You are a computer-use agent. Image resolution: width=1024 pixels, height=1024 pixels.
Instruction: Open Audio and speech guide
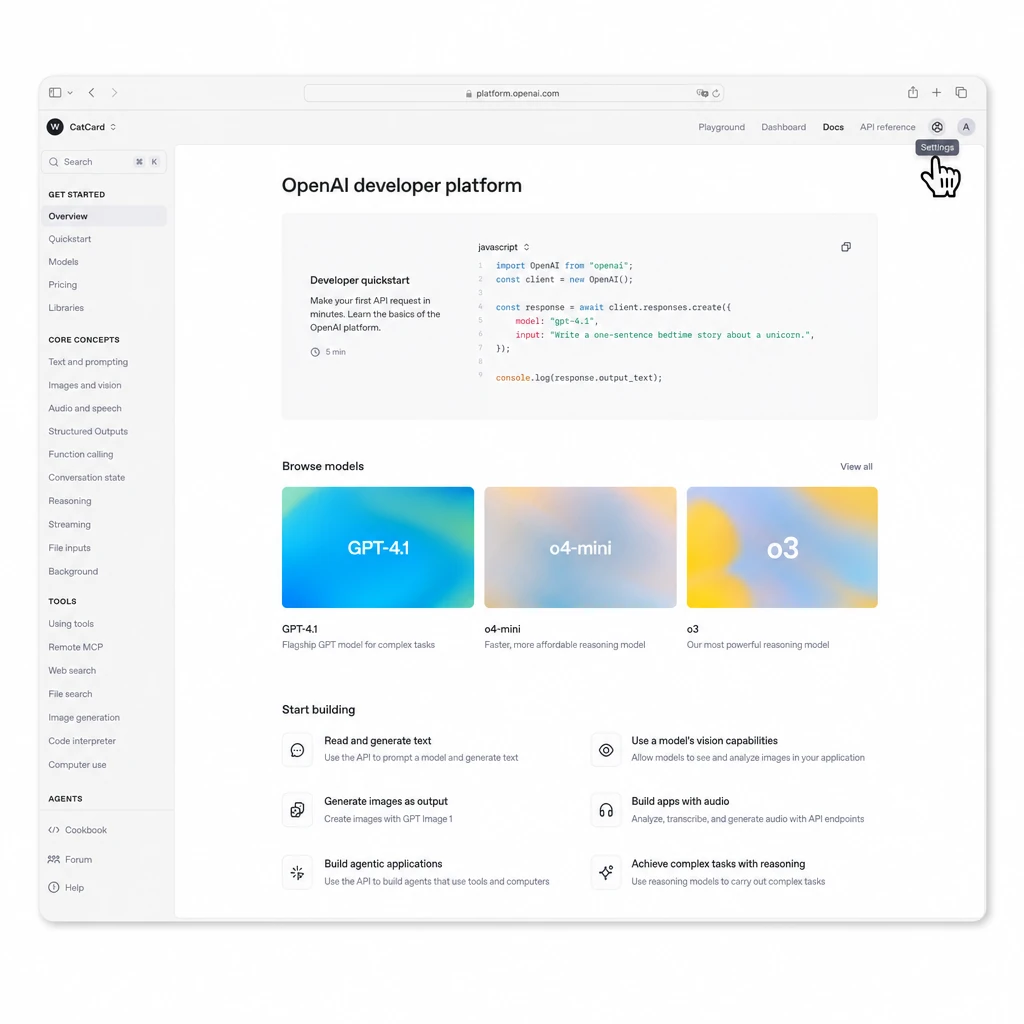click(x=84, y=408)
